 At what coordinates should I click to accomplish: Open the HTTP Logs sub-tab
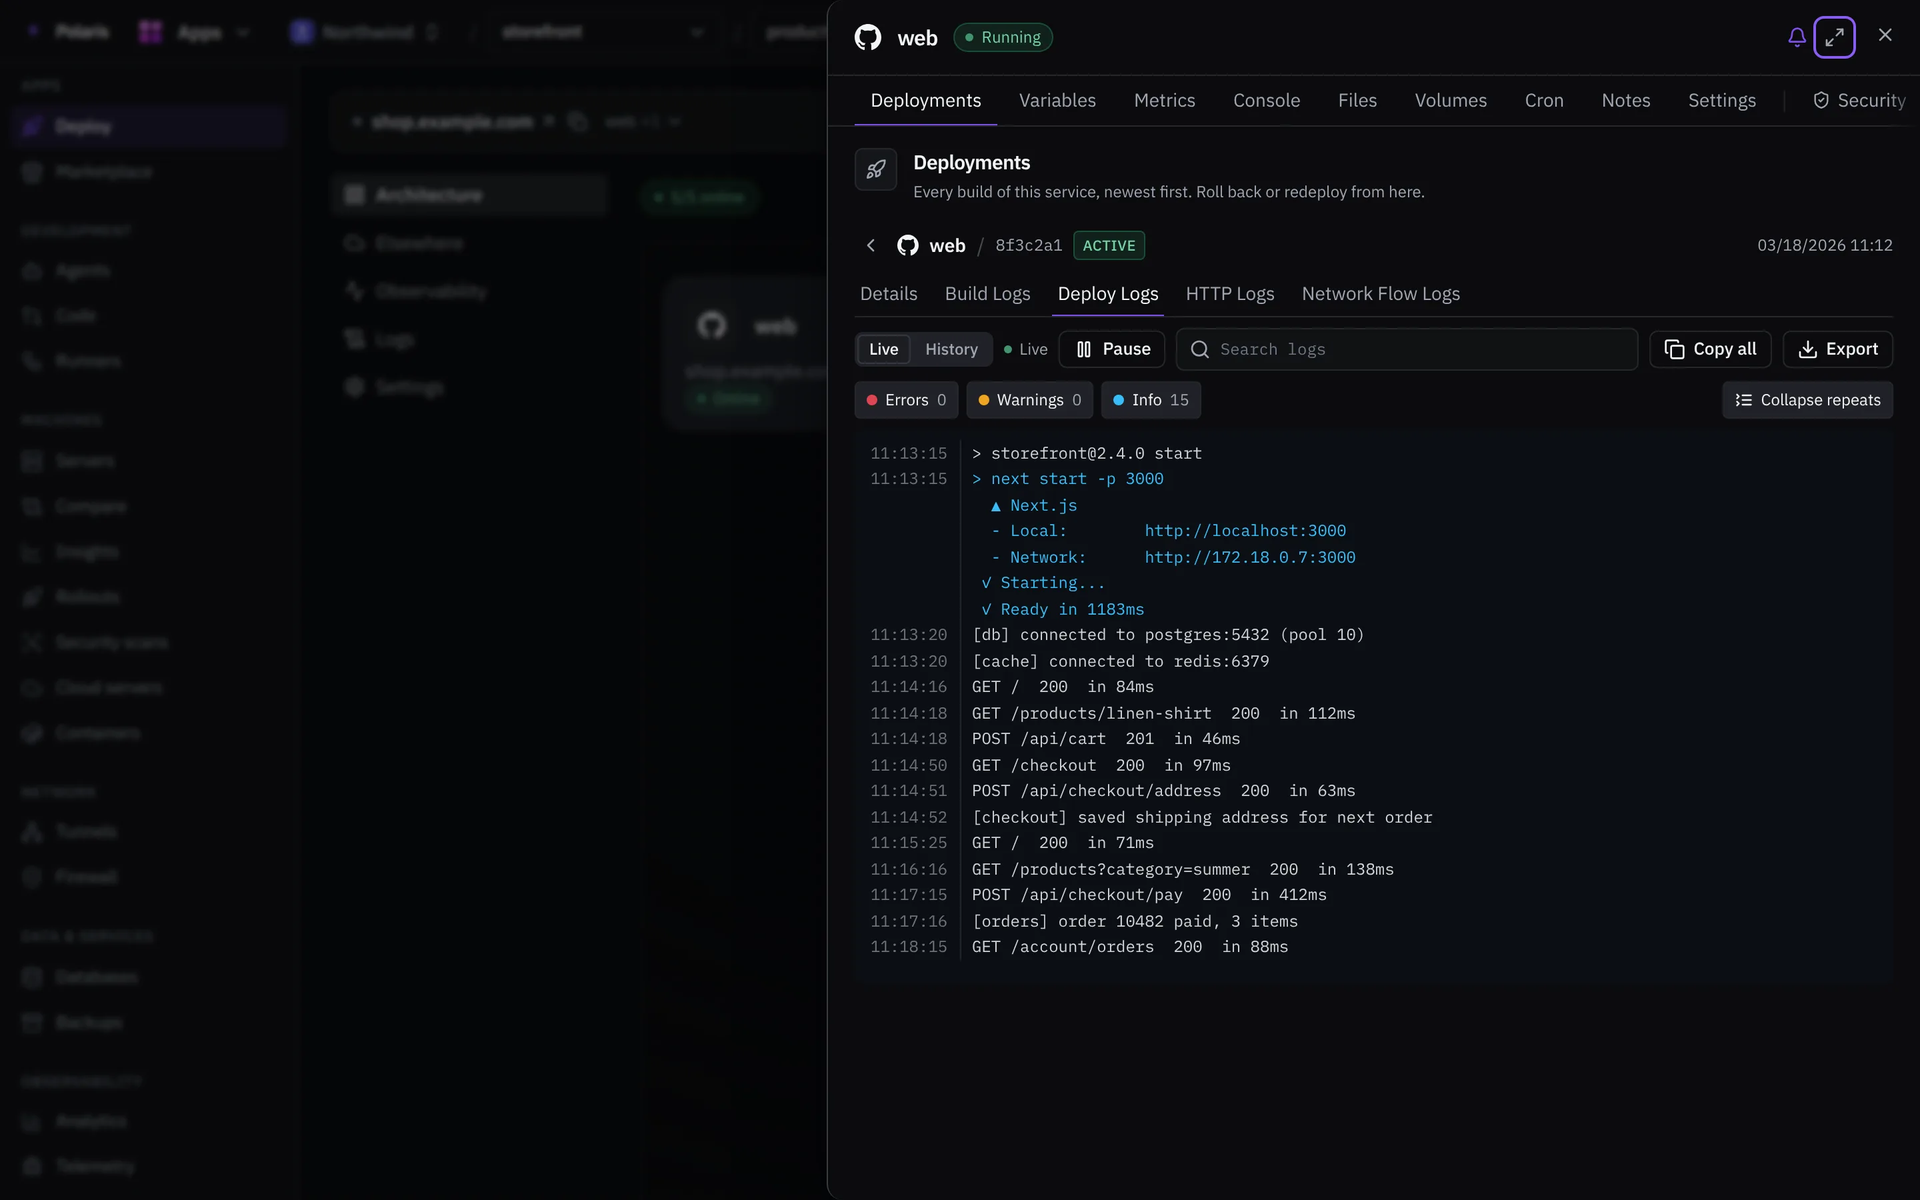(x=1229, y=293)
